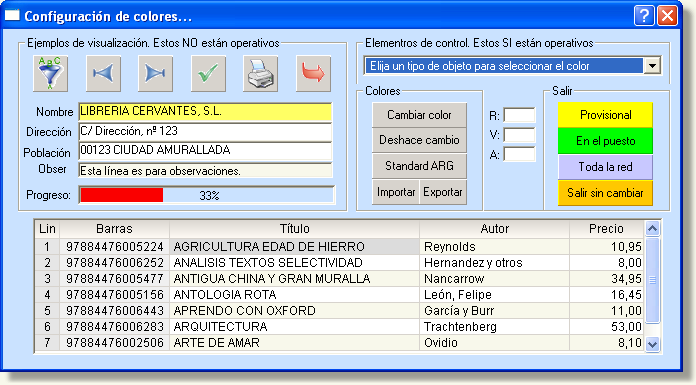696x385 pixels.
Task: Click the lavender Toda la red button
Action: (605, 167)
